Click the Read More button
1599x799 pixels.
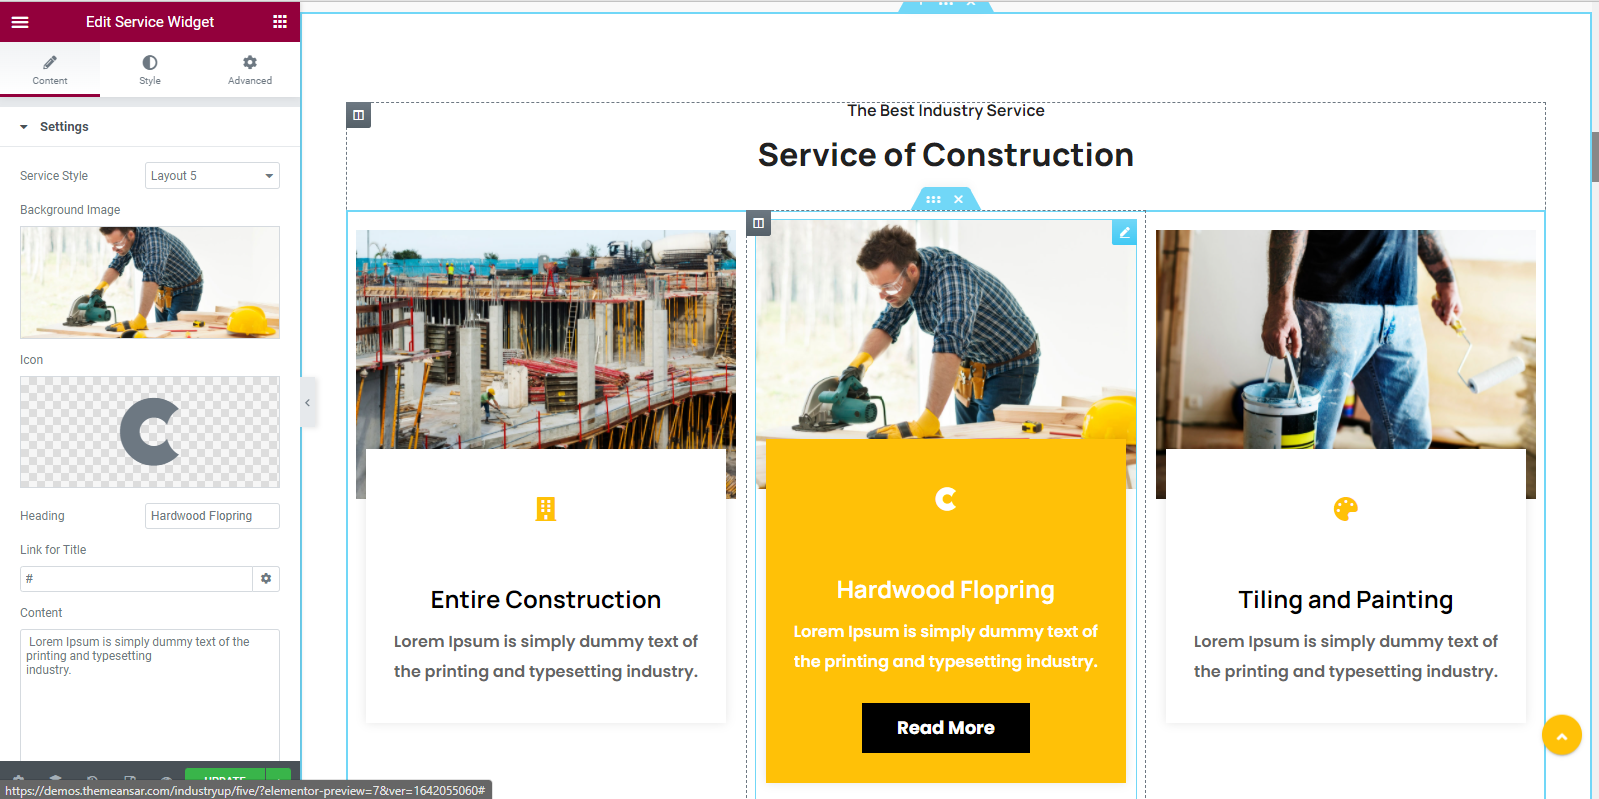click(946, 728)
